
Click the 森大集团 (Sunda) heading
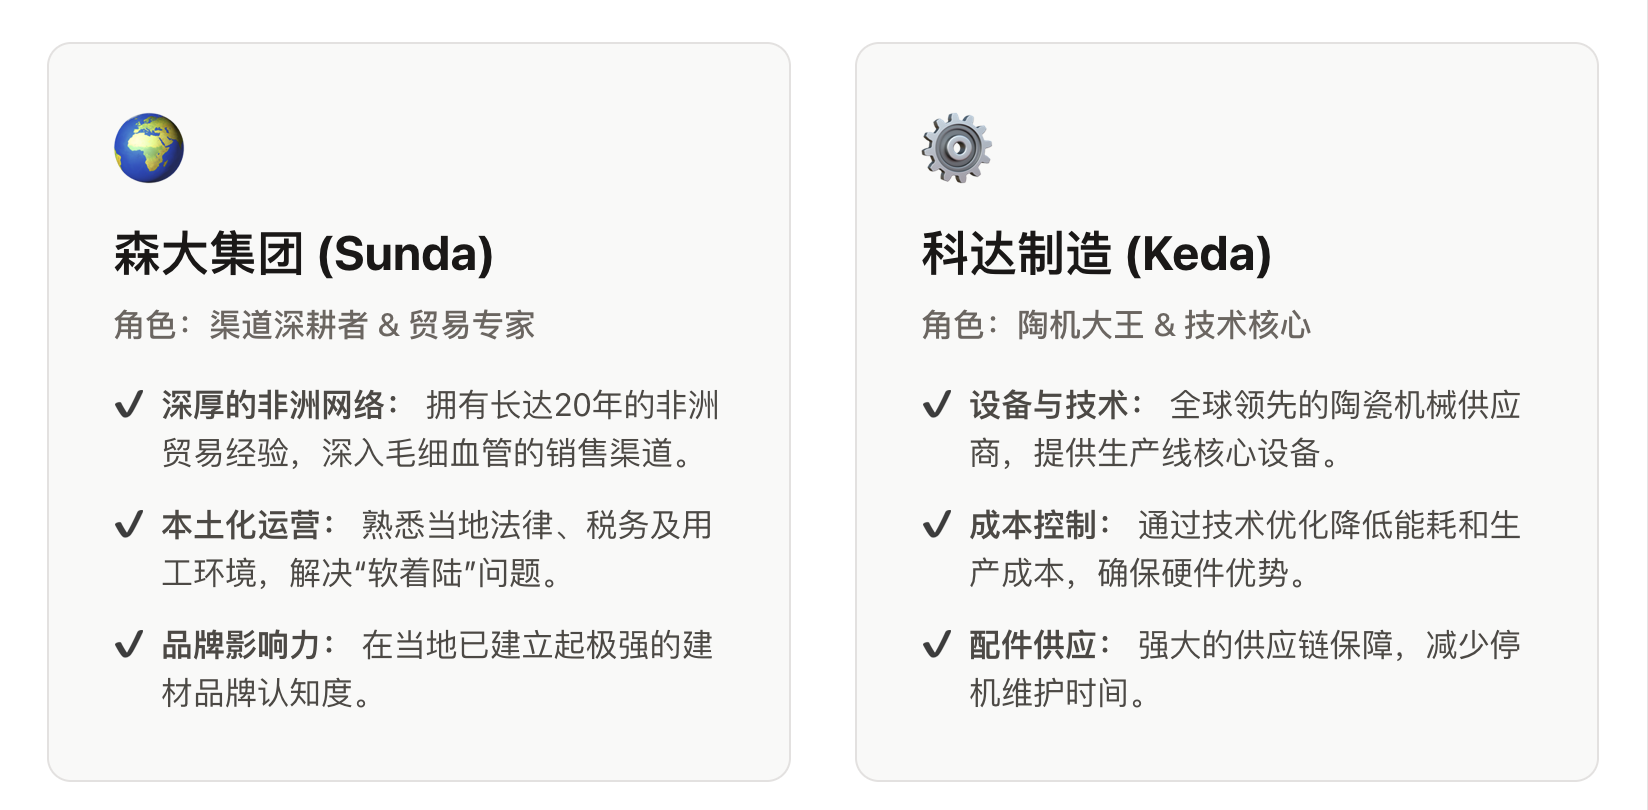[x=303, y=254]
